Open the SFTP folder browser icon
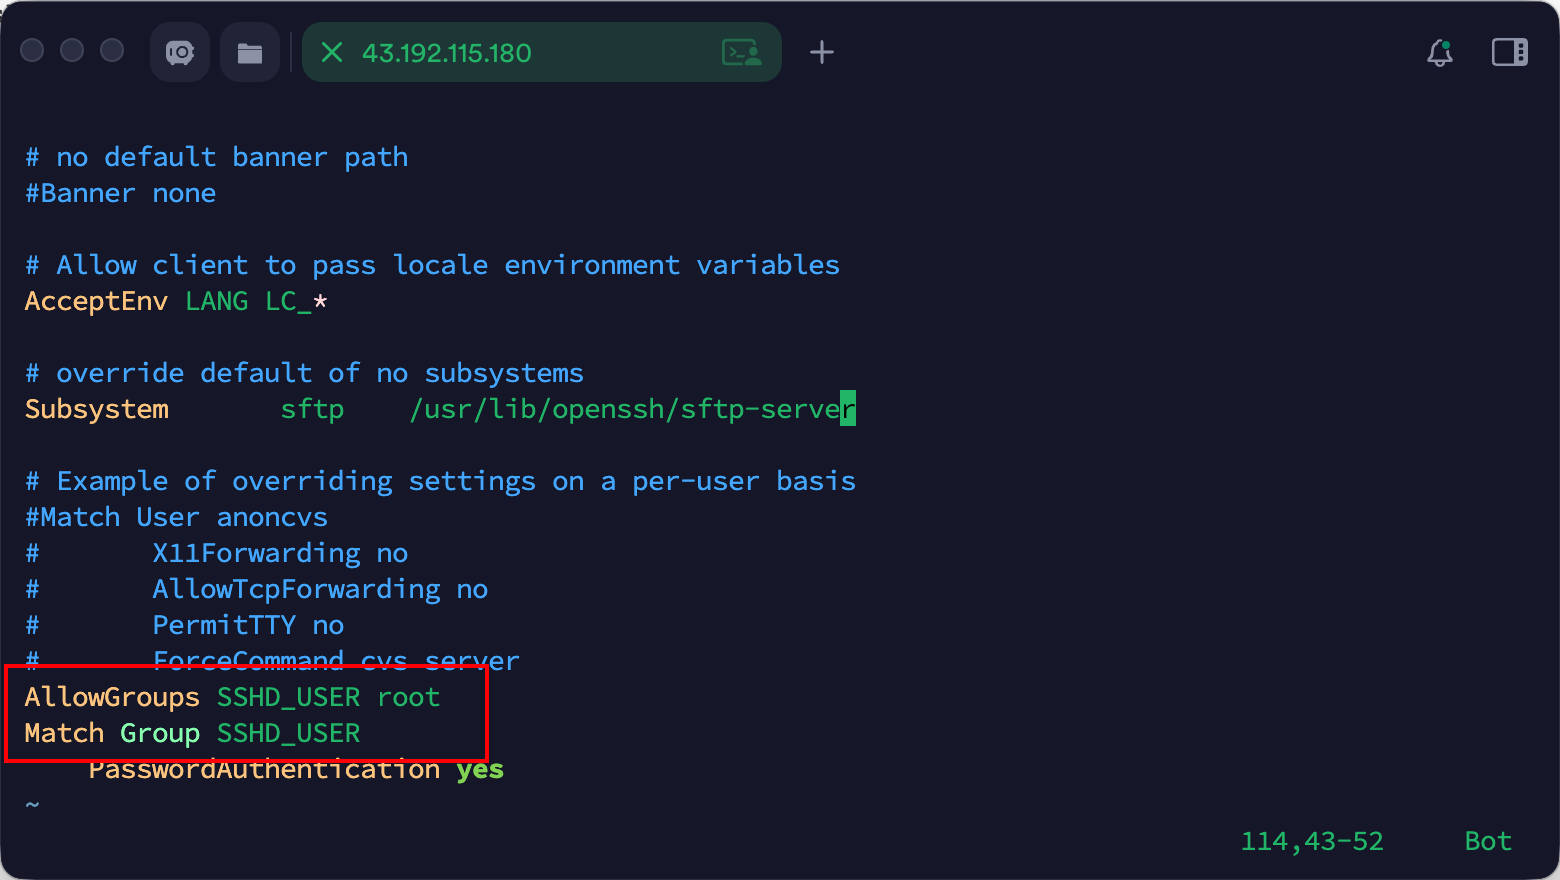Viewport: 1560px width, 880px height. click(x=250, y=53)
